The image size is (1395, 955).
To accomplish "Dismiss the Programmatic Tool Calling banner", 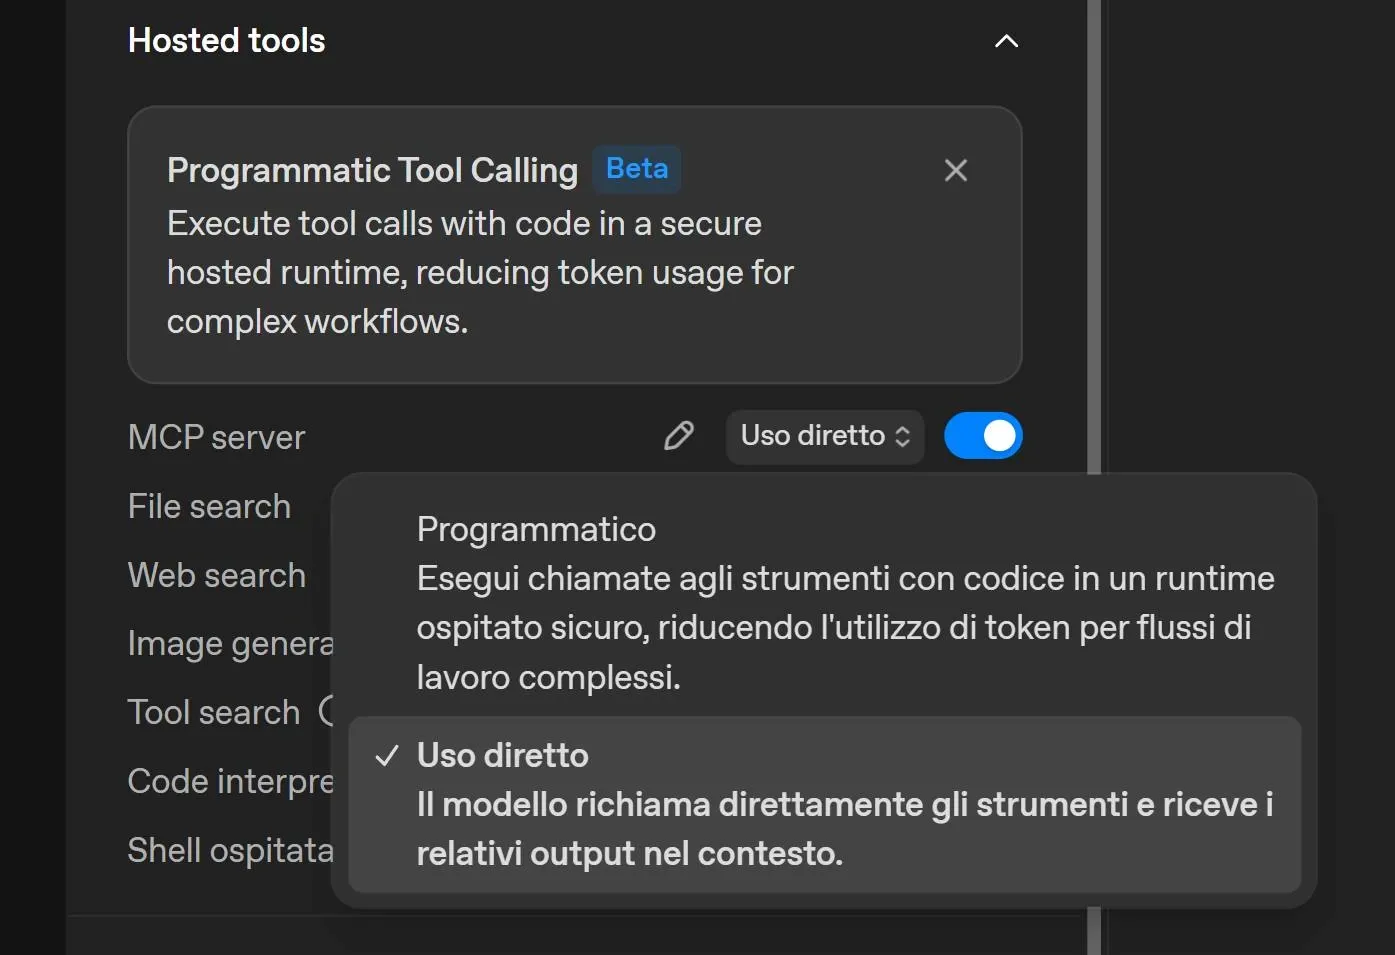I will (x=956, y=170).
